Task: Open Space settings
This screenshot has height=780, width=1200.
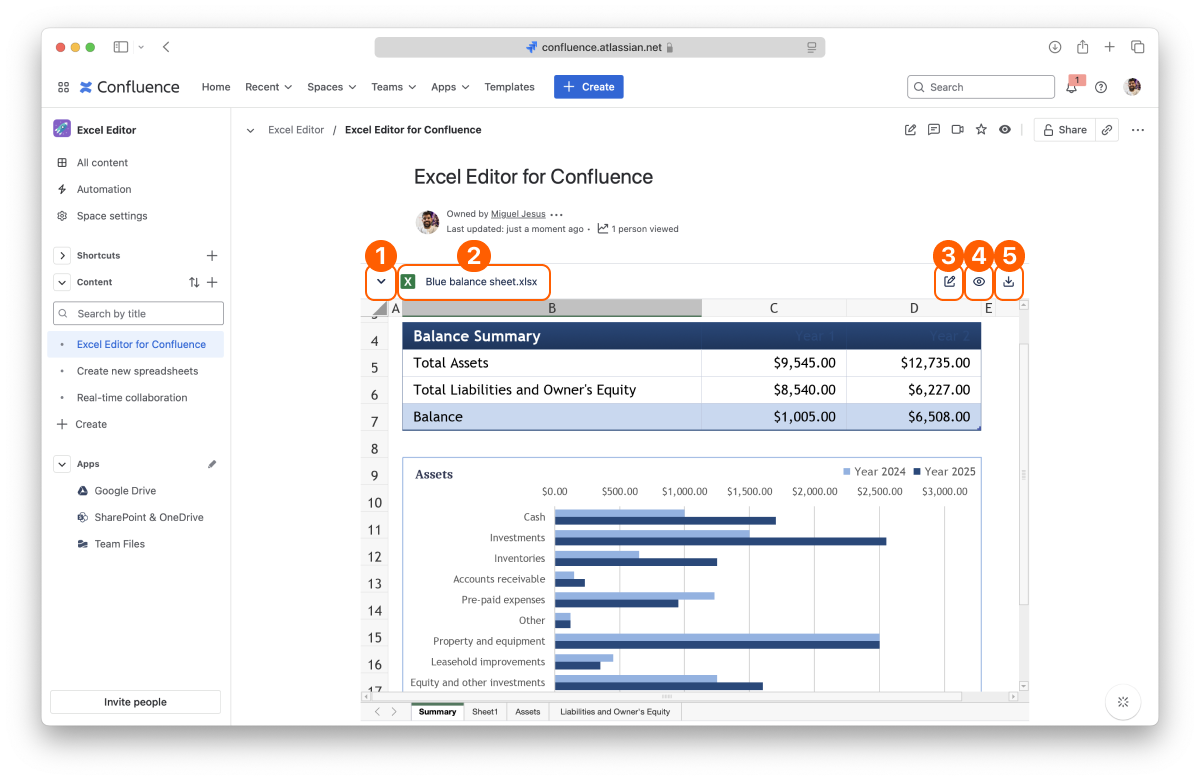Action: click(112, 216)
